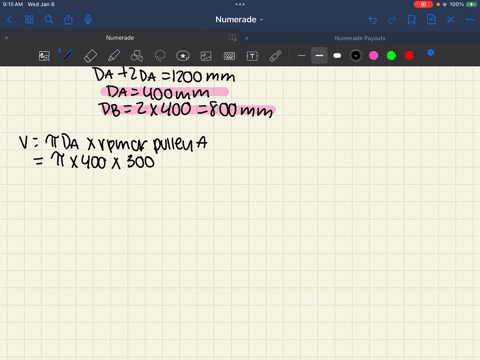480x360 pixels.
Task: Open the page thumbnails grid view
Action: point(29,20)
